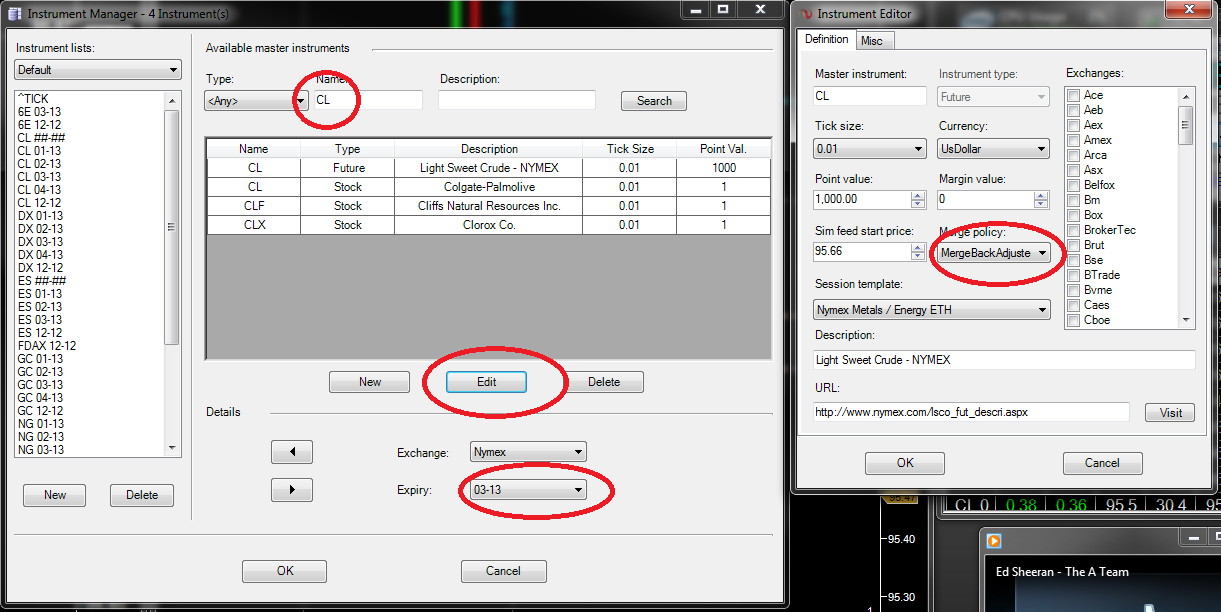Open the Session template dropdown
This screenshot has width=1221, height=612.
click(x=933, y=310)
